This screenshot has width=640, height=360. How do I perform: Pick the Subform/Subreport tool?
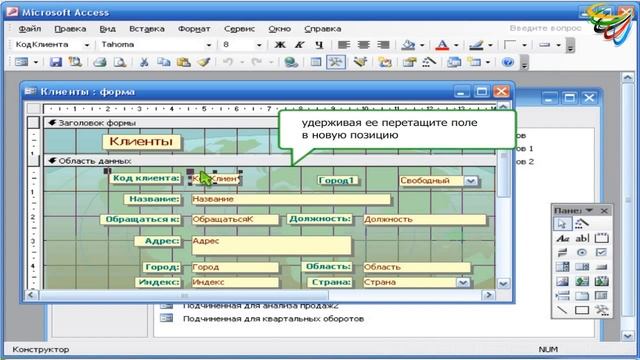[x=602, y=296]
